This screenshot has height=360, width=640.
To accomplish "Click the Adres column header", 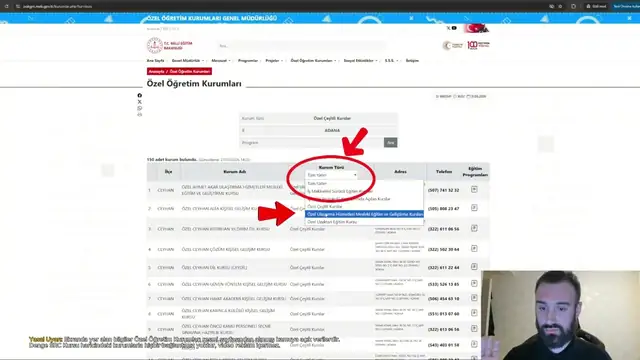I will (400, 172).
